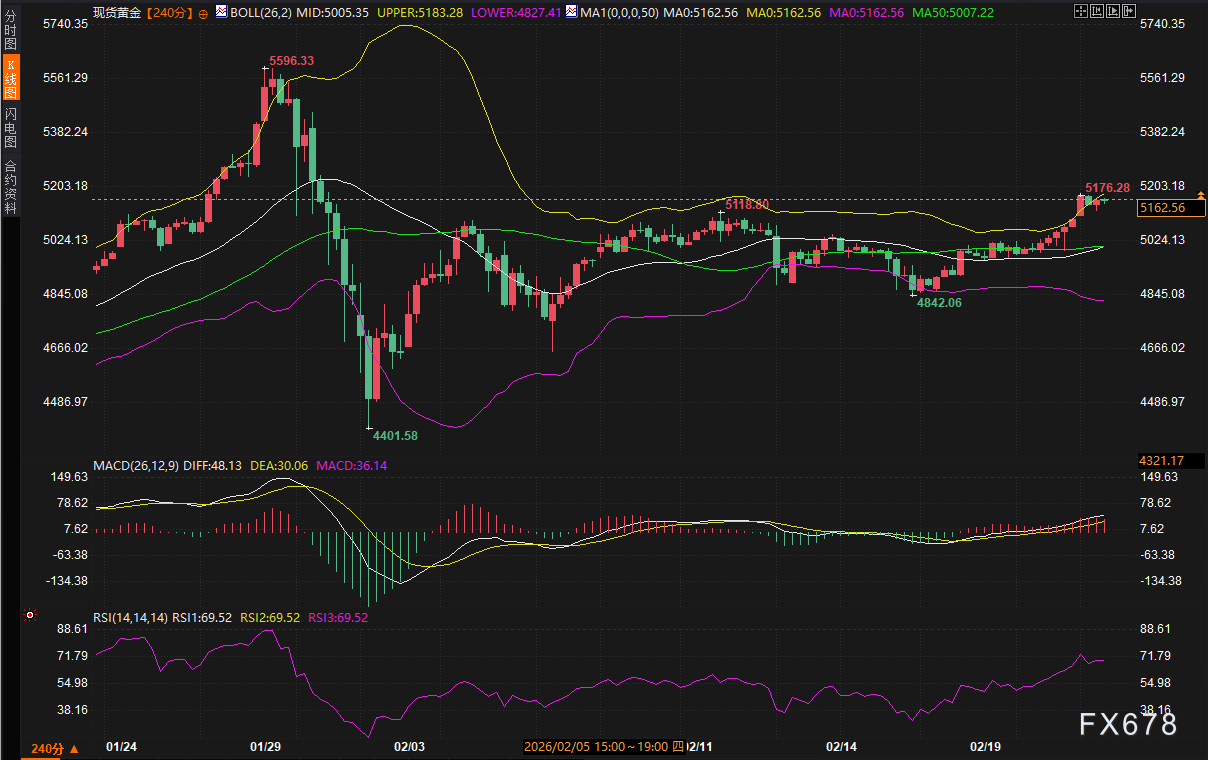Click the MACD(26,12,9) indicator label
Screen dimensions: 1208x760
pyautogui.click(x=137, y=465)
